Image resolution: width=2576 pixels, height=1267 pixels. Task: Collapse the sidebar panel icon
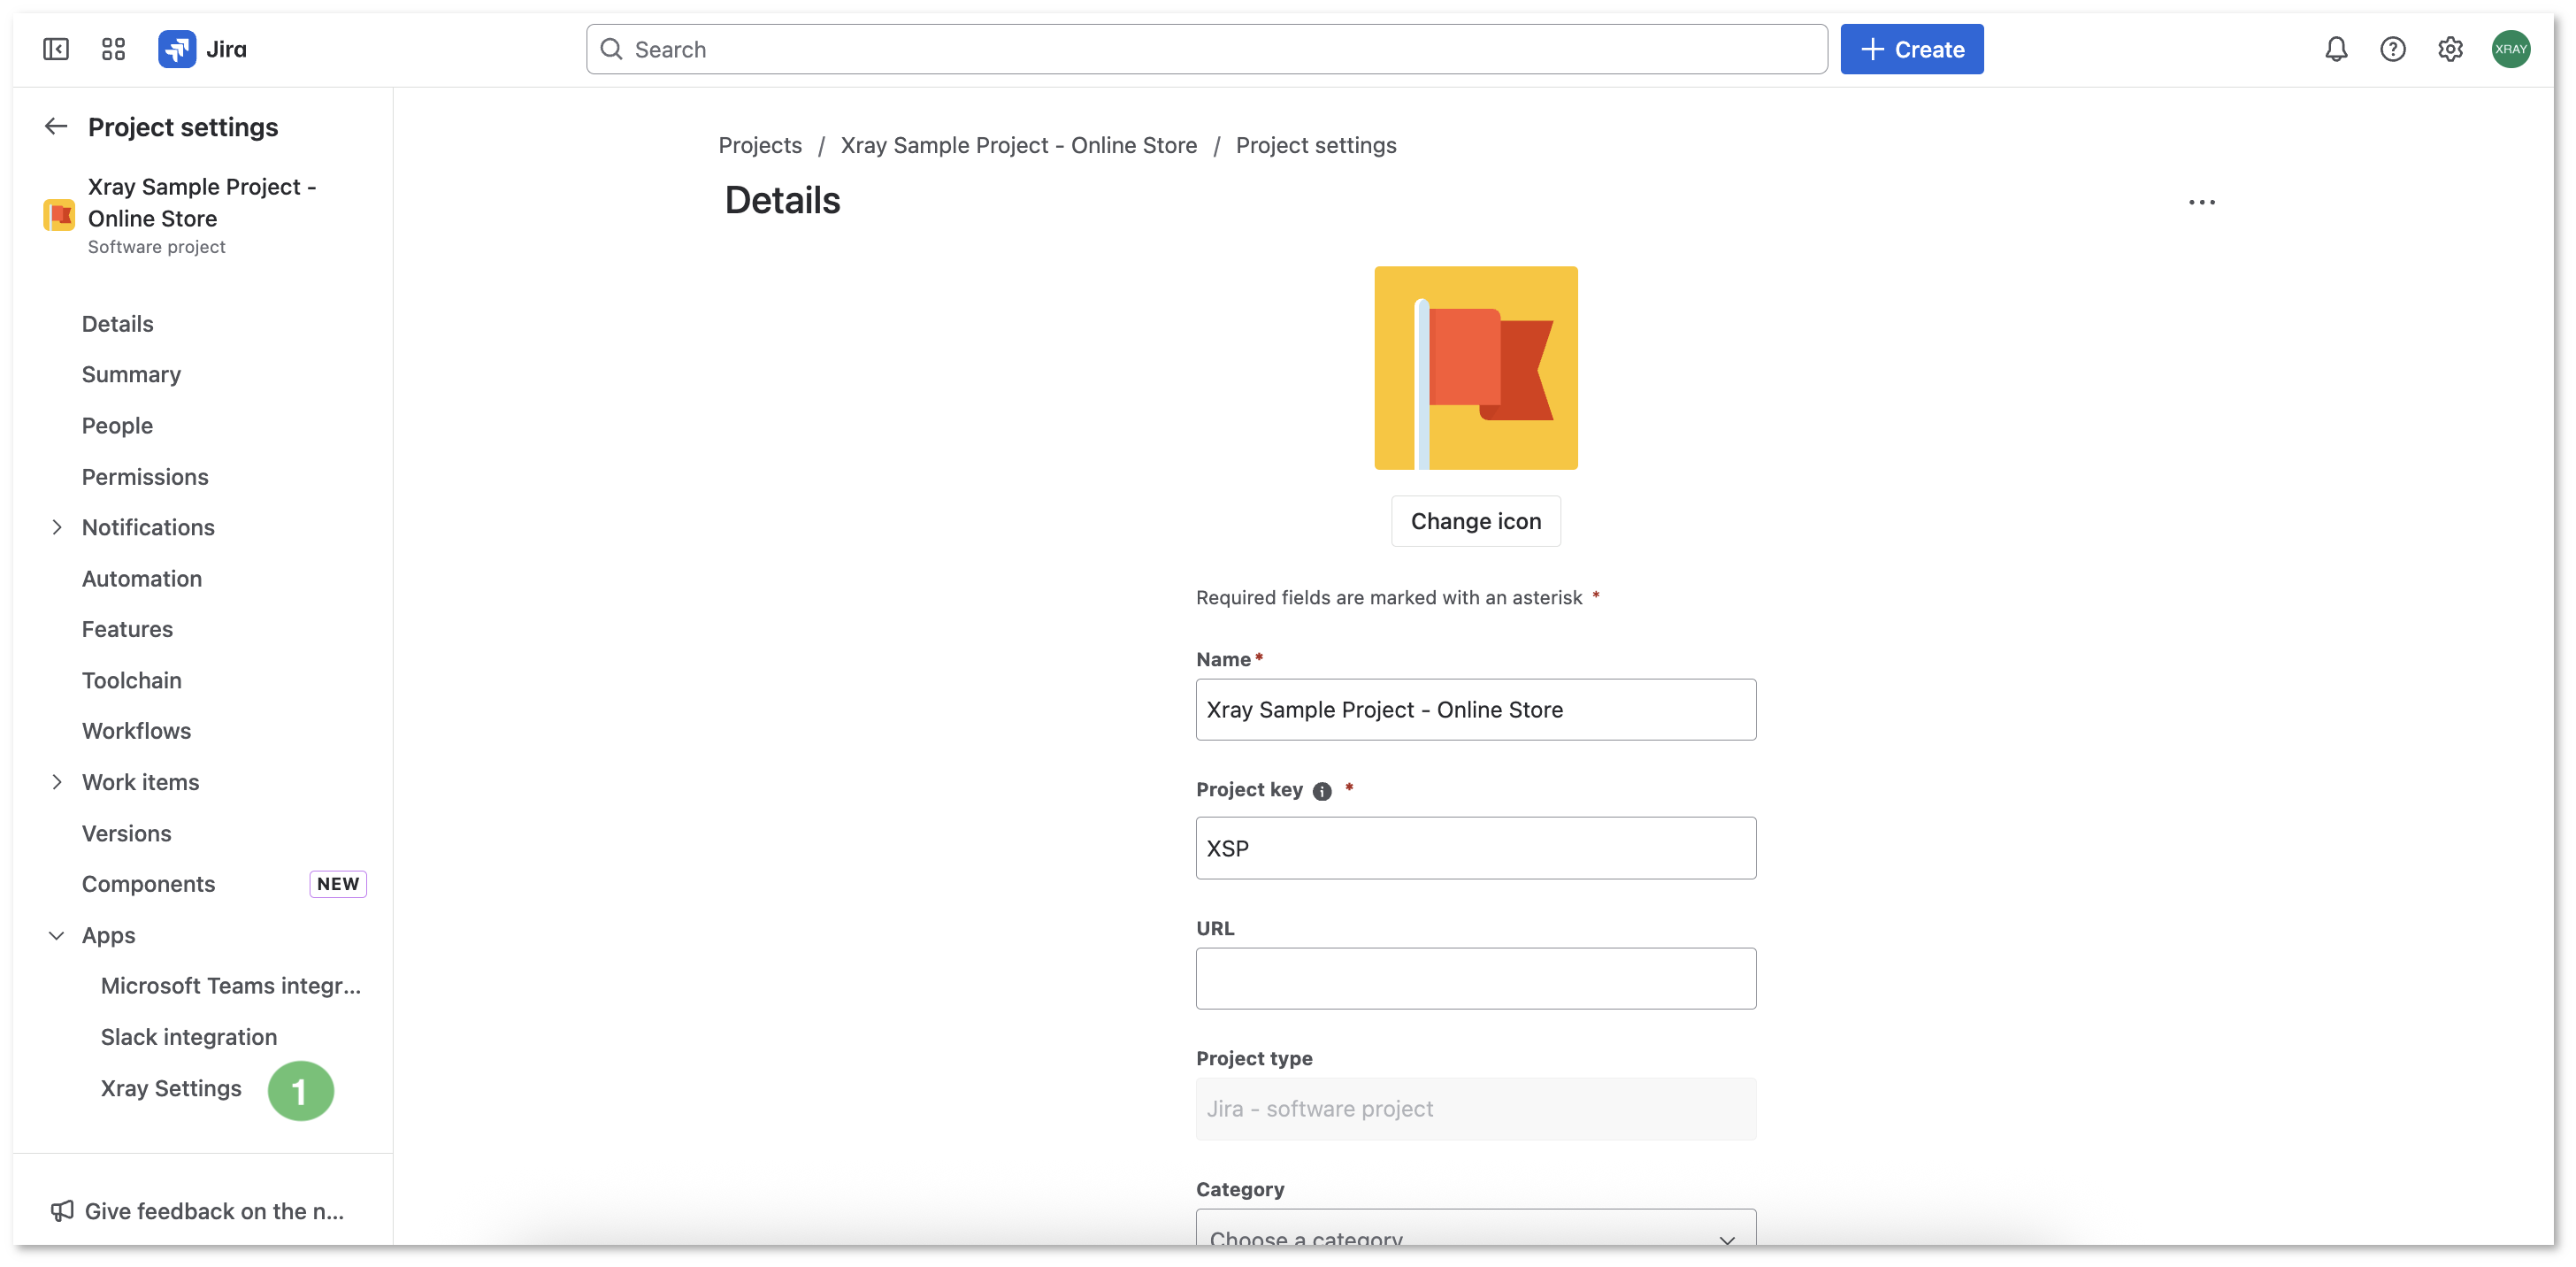tap(56, 49)
